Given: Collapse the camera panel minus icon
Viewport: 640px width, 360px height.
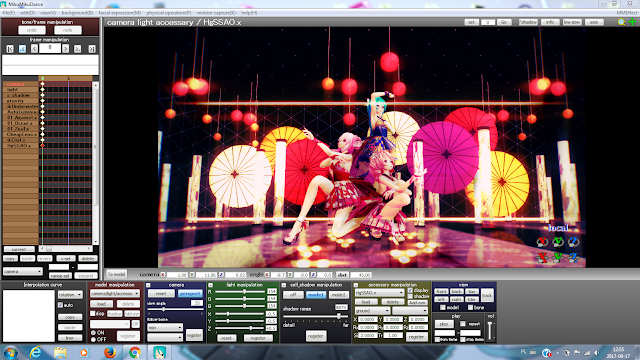Looking at the screenshot, I should pyautogui.click(x=148, y=285).
